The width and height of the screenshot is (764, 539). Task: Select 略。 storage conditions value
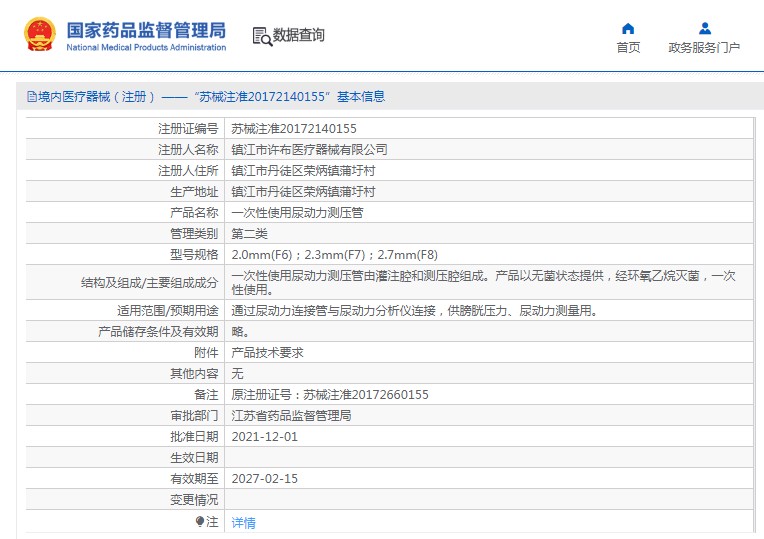coord(240,331)
